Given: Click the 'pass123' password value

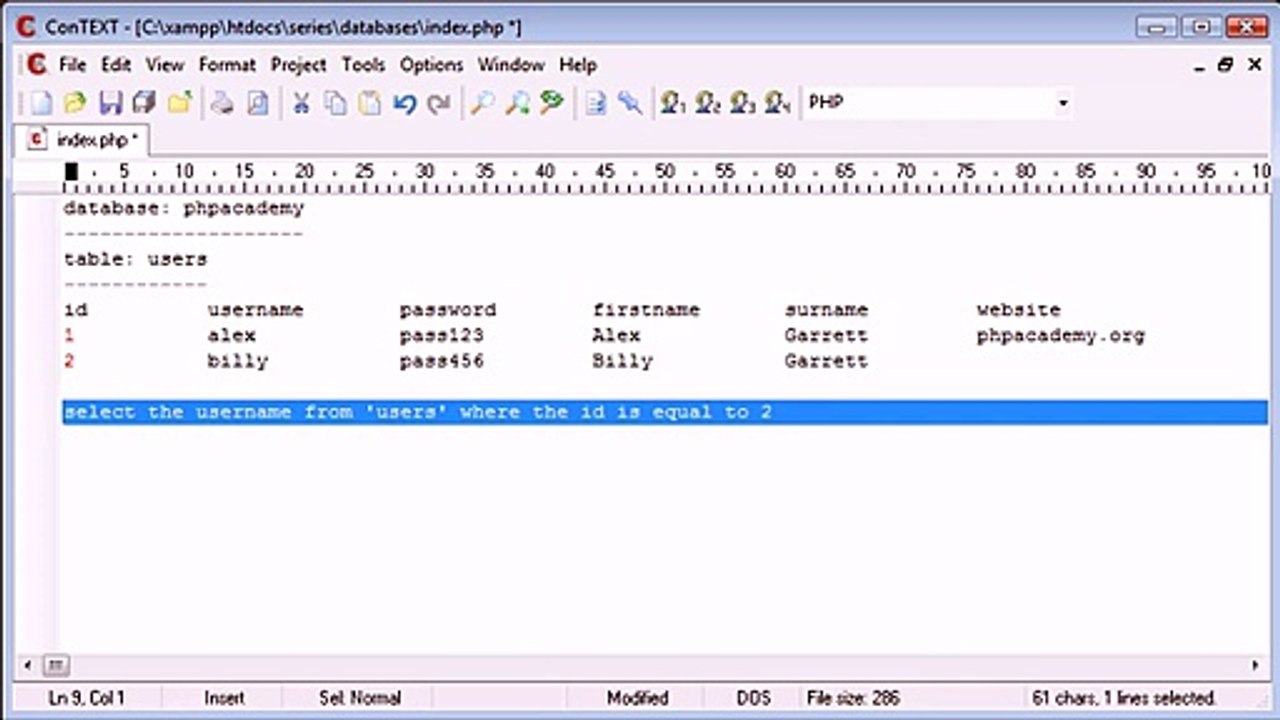Looking at the screenshot, I should click(441, 335).
